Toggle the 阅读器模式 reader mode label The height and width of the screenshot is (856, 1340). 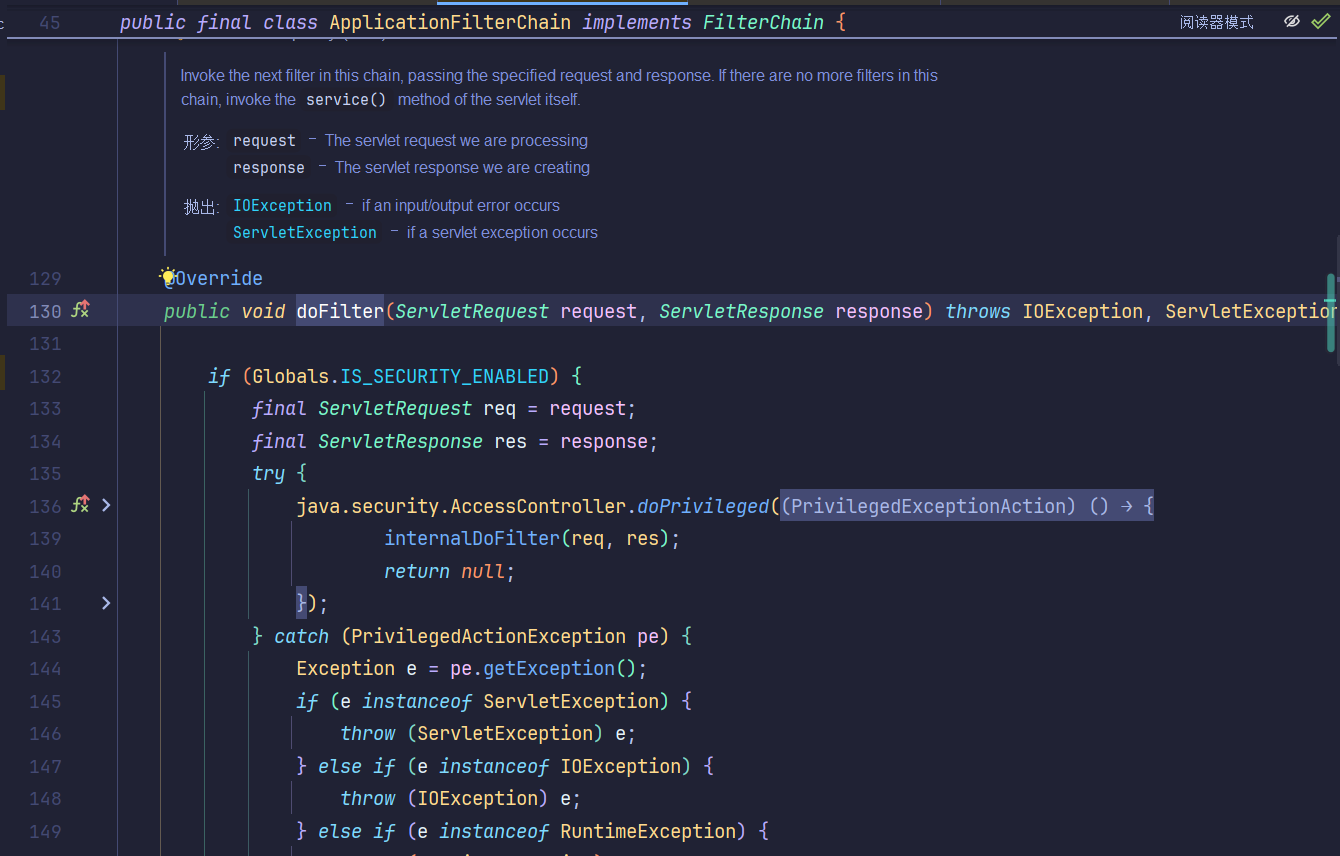[1216, 22]
